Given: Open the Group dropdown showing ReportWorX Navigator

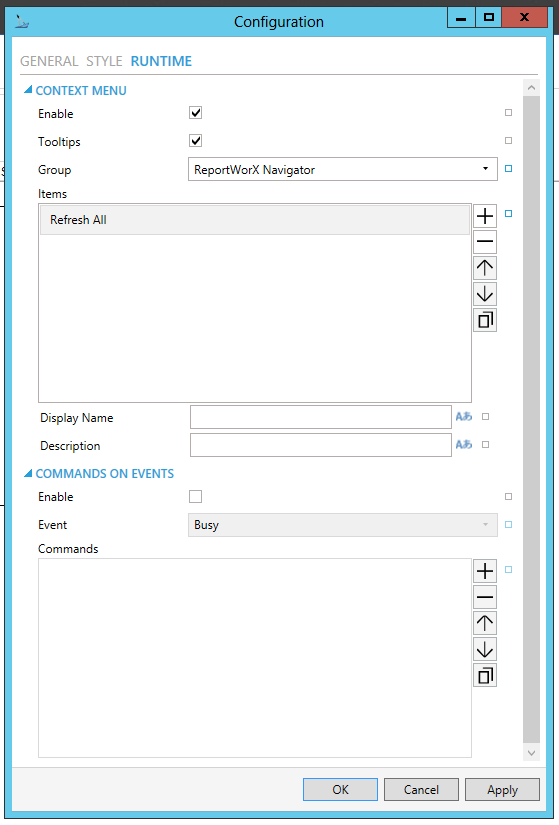Looking at the screenshot, I should click(x=343, y=169).
